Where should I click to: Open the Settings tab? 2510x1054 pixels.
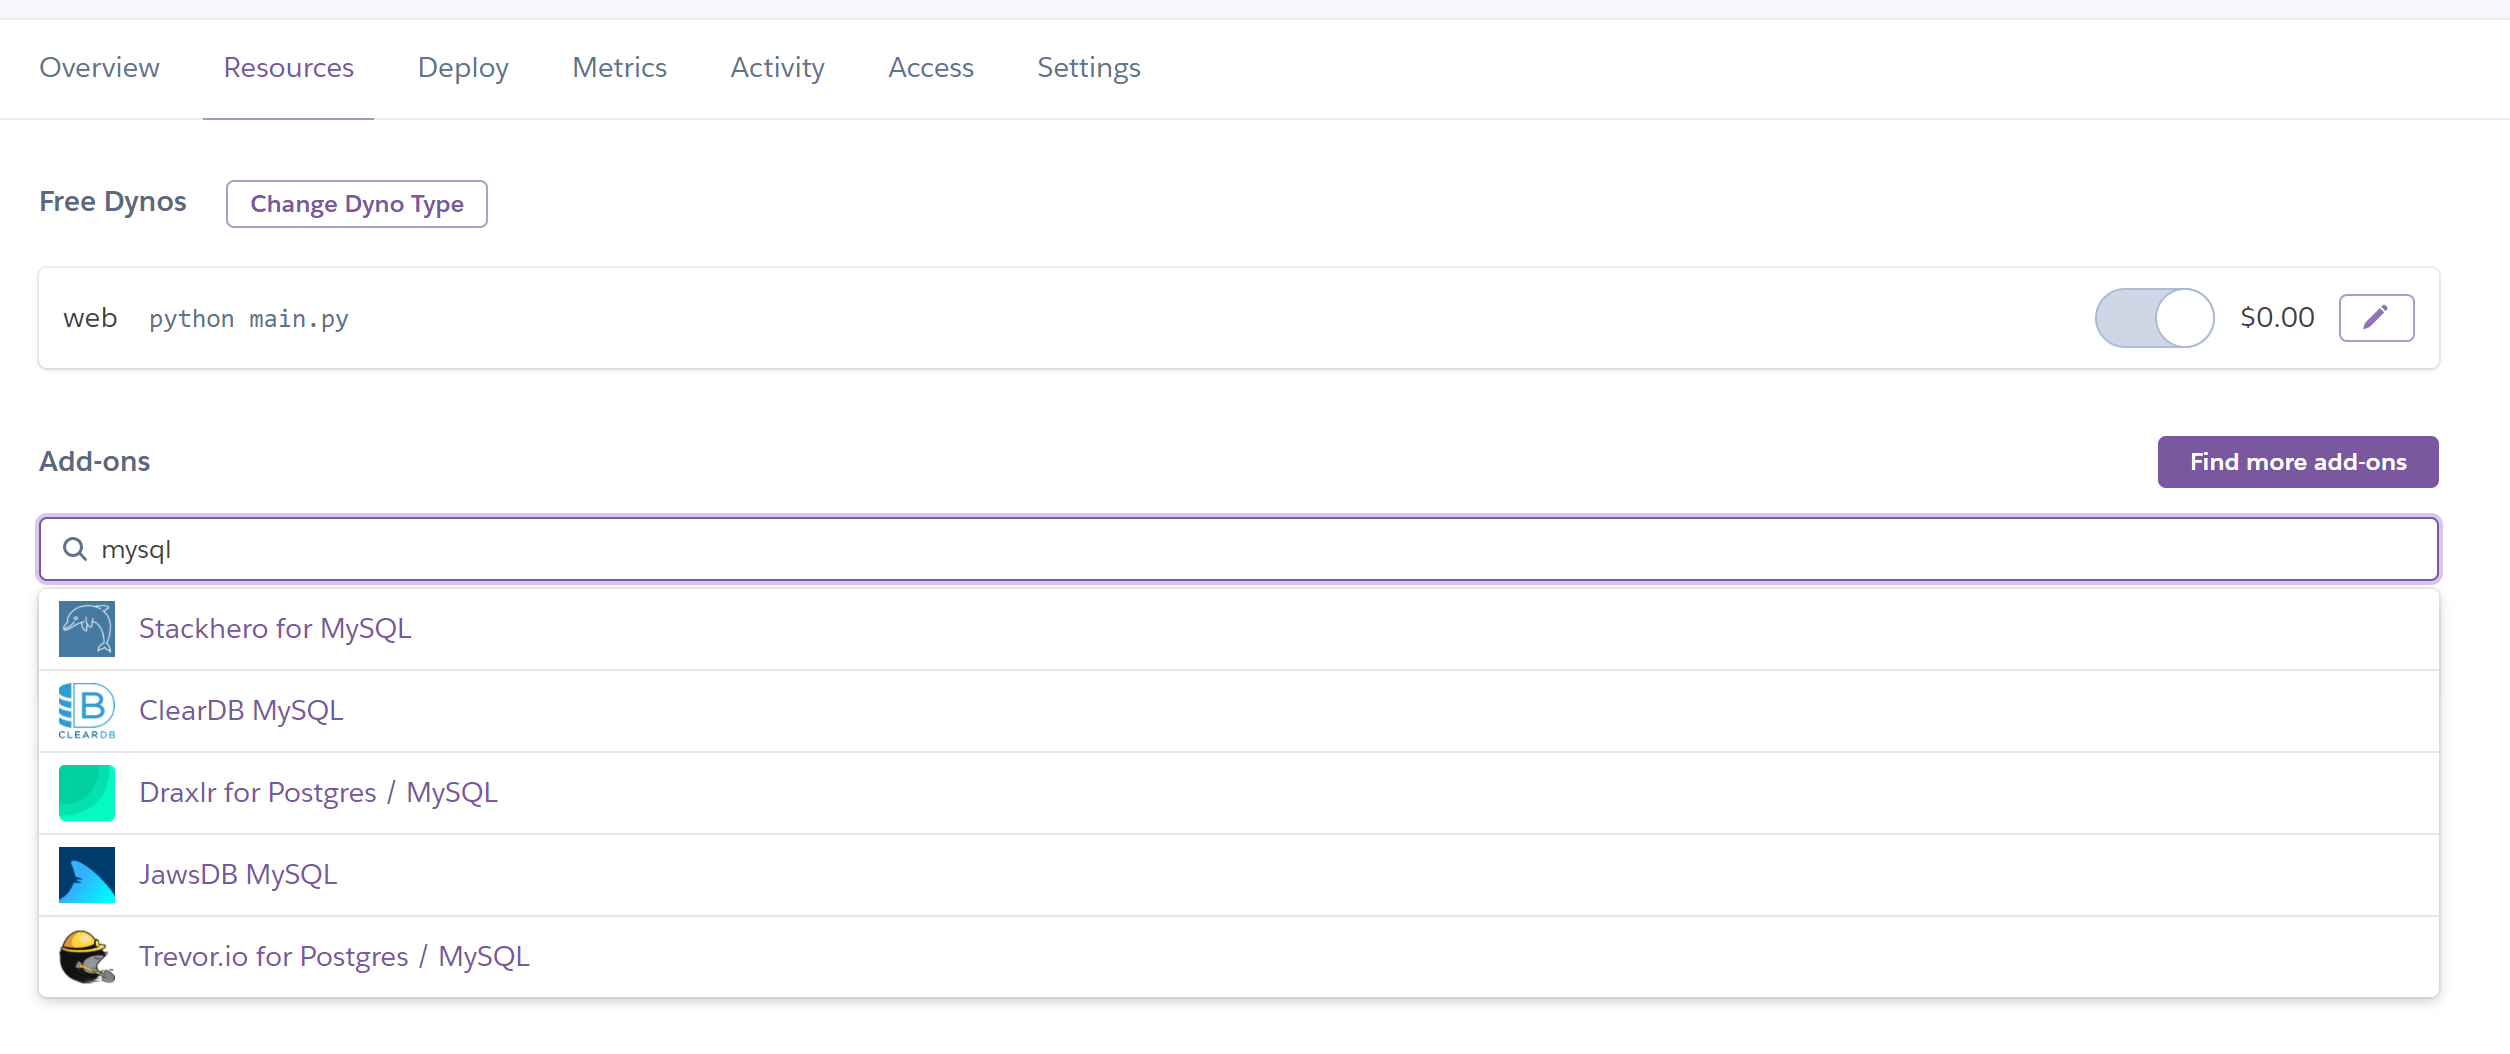[1088, 68]
